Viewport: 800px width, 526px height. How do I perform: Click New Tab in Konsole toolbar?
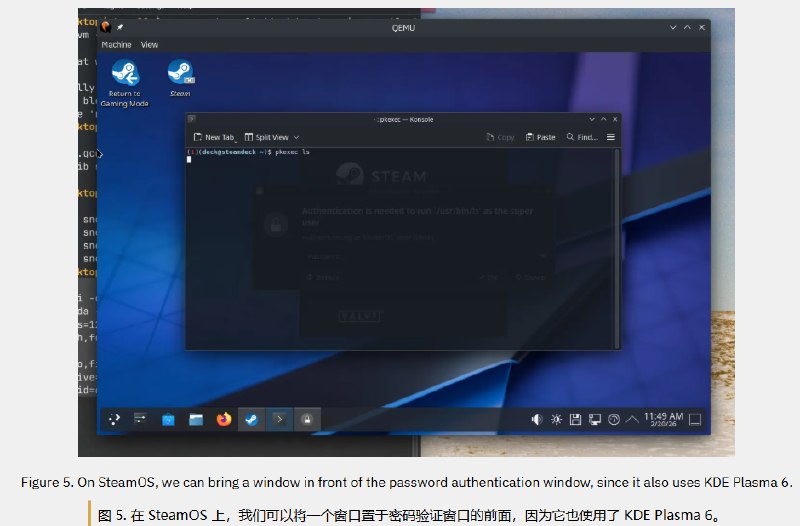click(x=214, y=137)
